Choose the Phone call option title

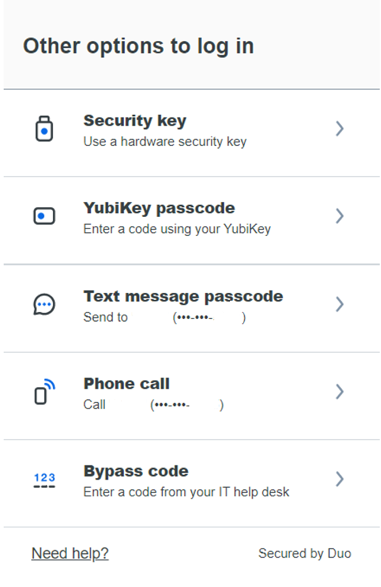tap(127, 384)
